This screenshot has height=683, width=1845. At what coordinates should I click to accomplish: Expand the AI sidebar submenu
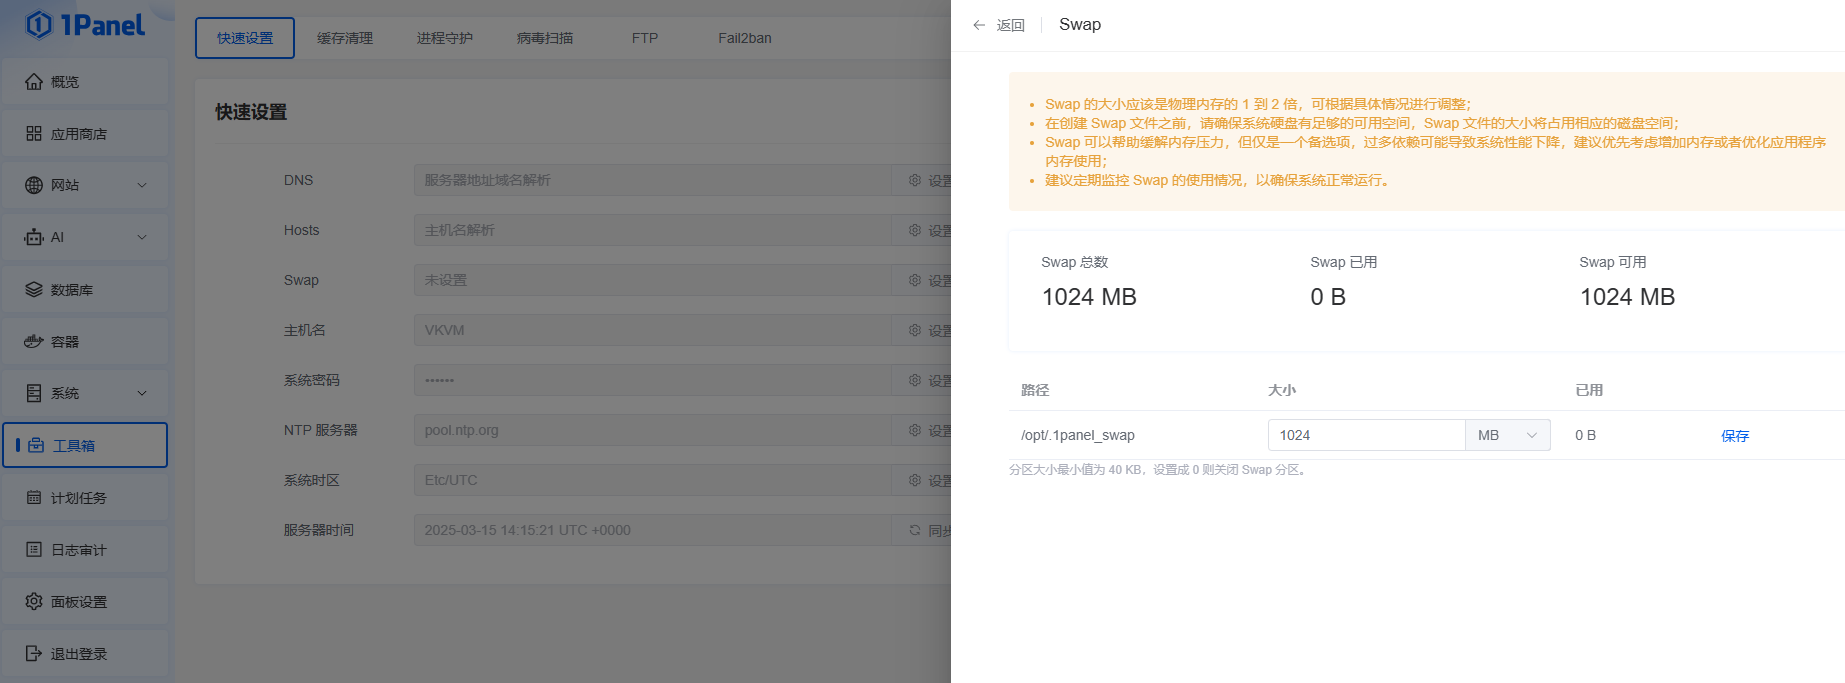(x=142, y=237)
